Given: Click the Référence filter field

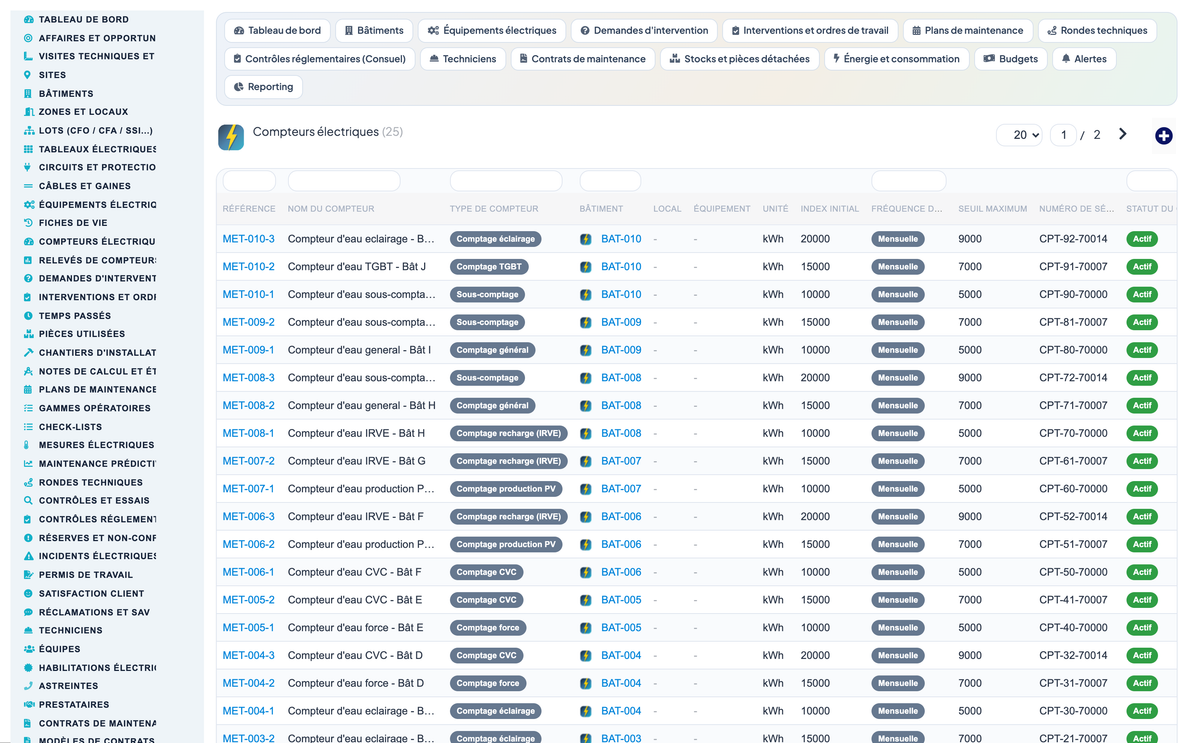Looking at the screenshot, I should point(249,181).
